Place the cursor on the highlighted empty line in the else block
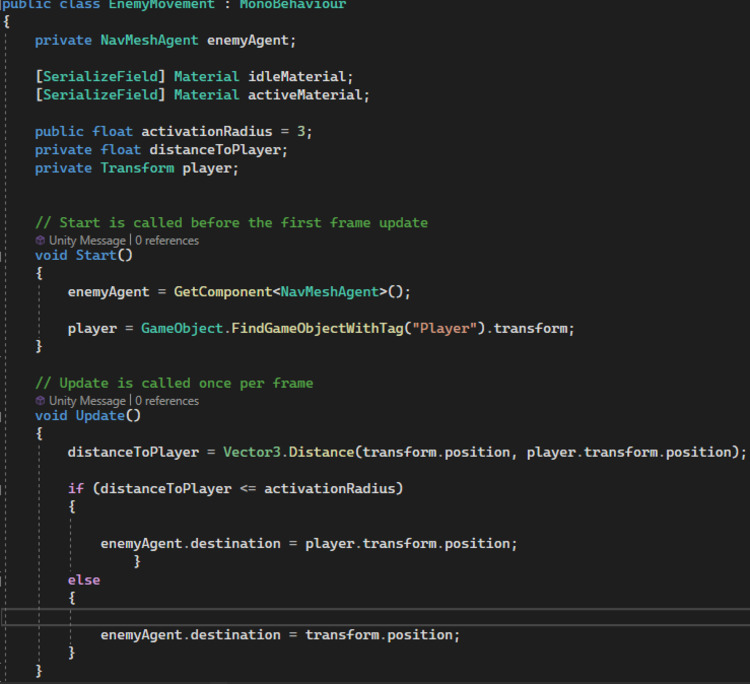 coord(375,617)
